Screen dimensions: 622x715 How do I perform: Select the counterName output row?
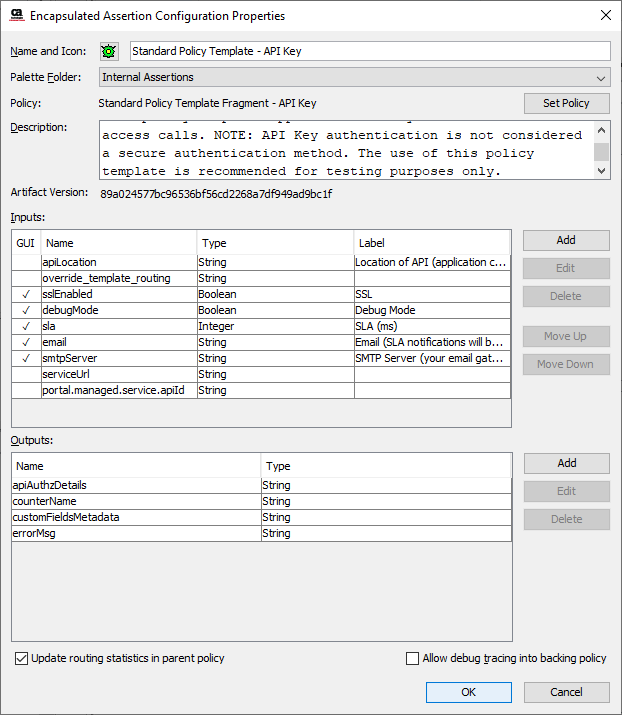[x=136, y=501]
